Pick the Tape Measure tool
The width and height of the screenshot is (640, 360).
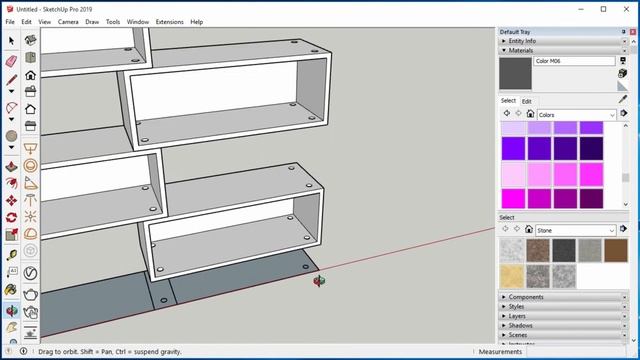click(x=11, y=255)
